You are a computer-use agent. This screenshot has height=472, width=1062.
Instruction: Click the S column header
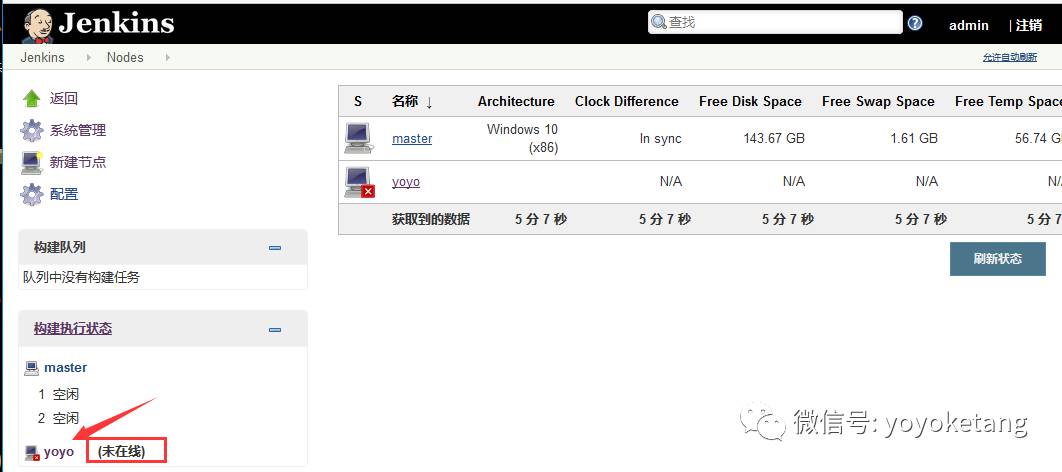(358, 102)
